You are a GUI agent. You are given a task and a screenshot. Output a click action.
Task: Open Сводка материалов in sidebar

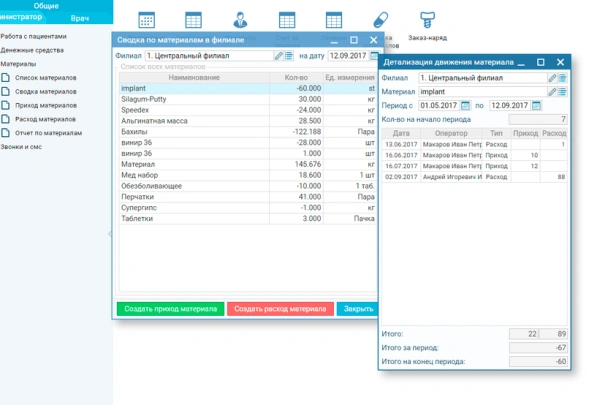tap(40, 91)
